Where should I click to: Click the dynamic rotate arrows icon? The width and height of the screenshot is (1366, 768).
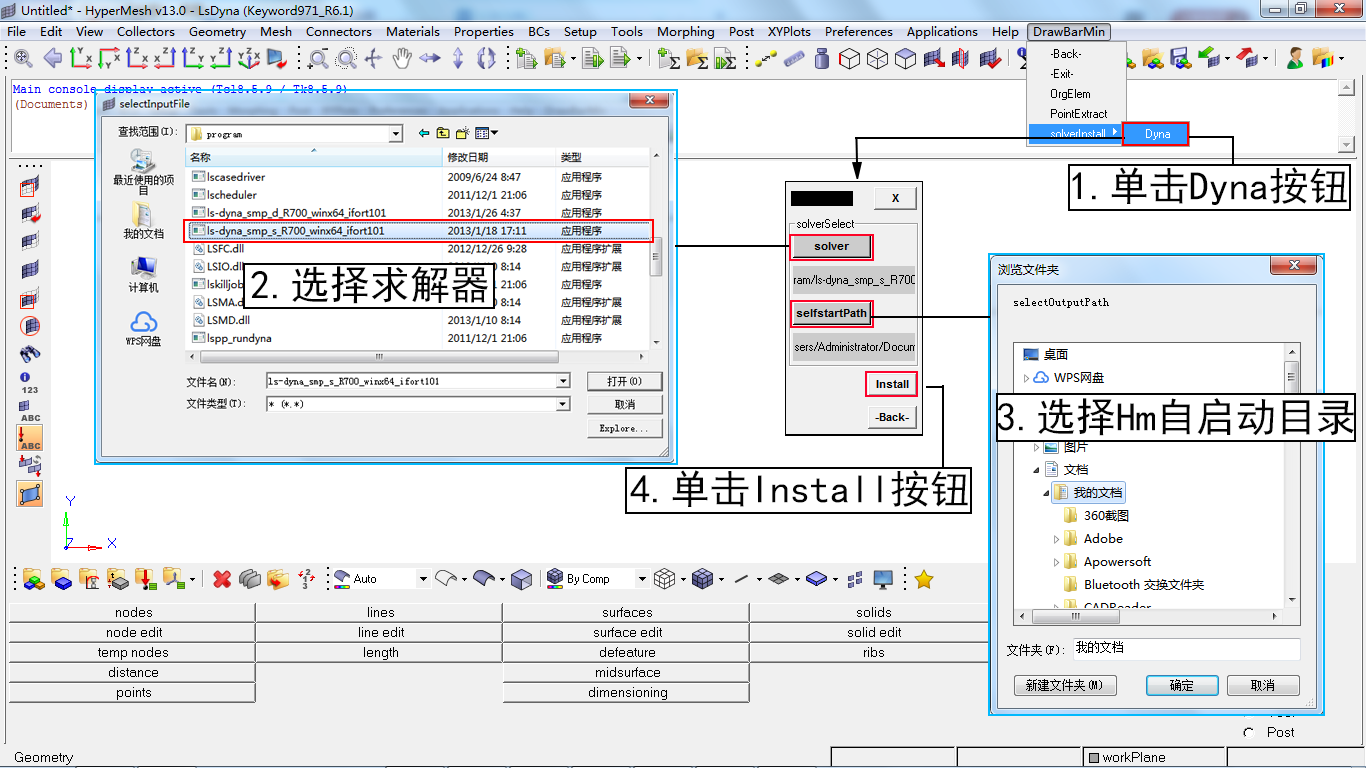487,60
